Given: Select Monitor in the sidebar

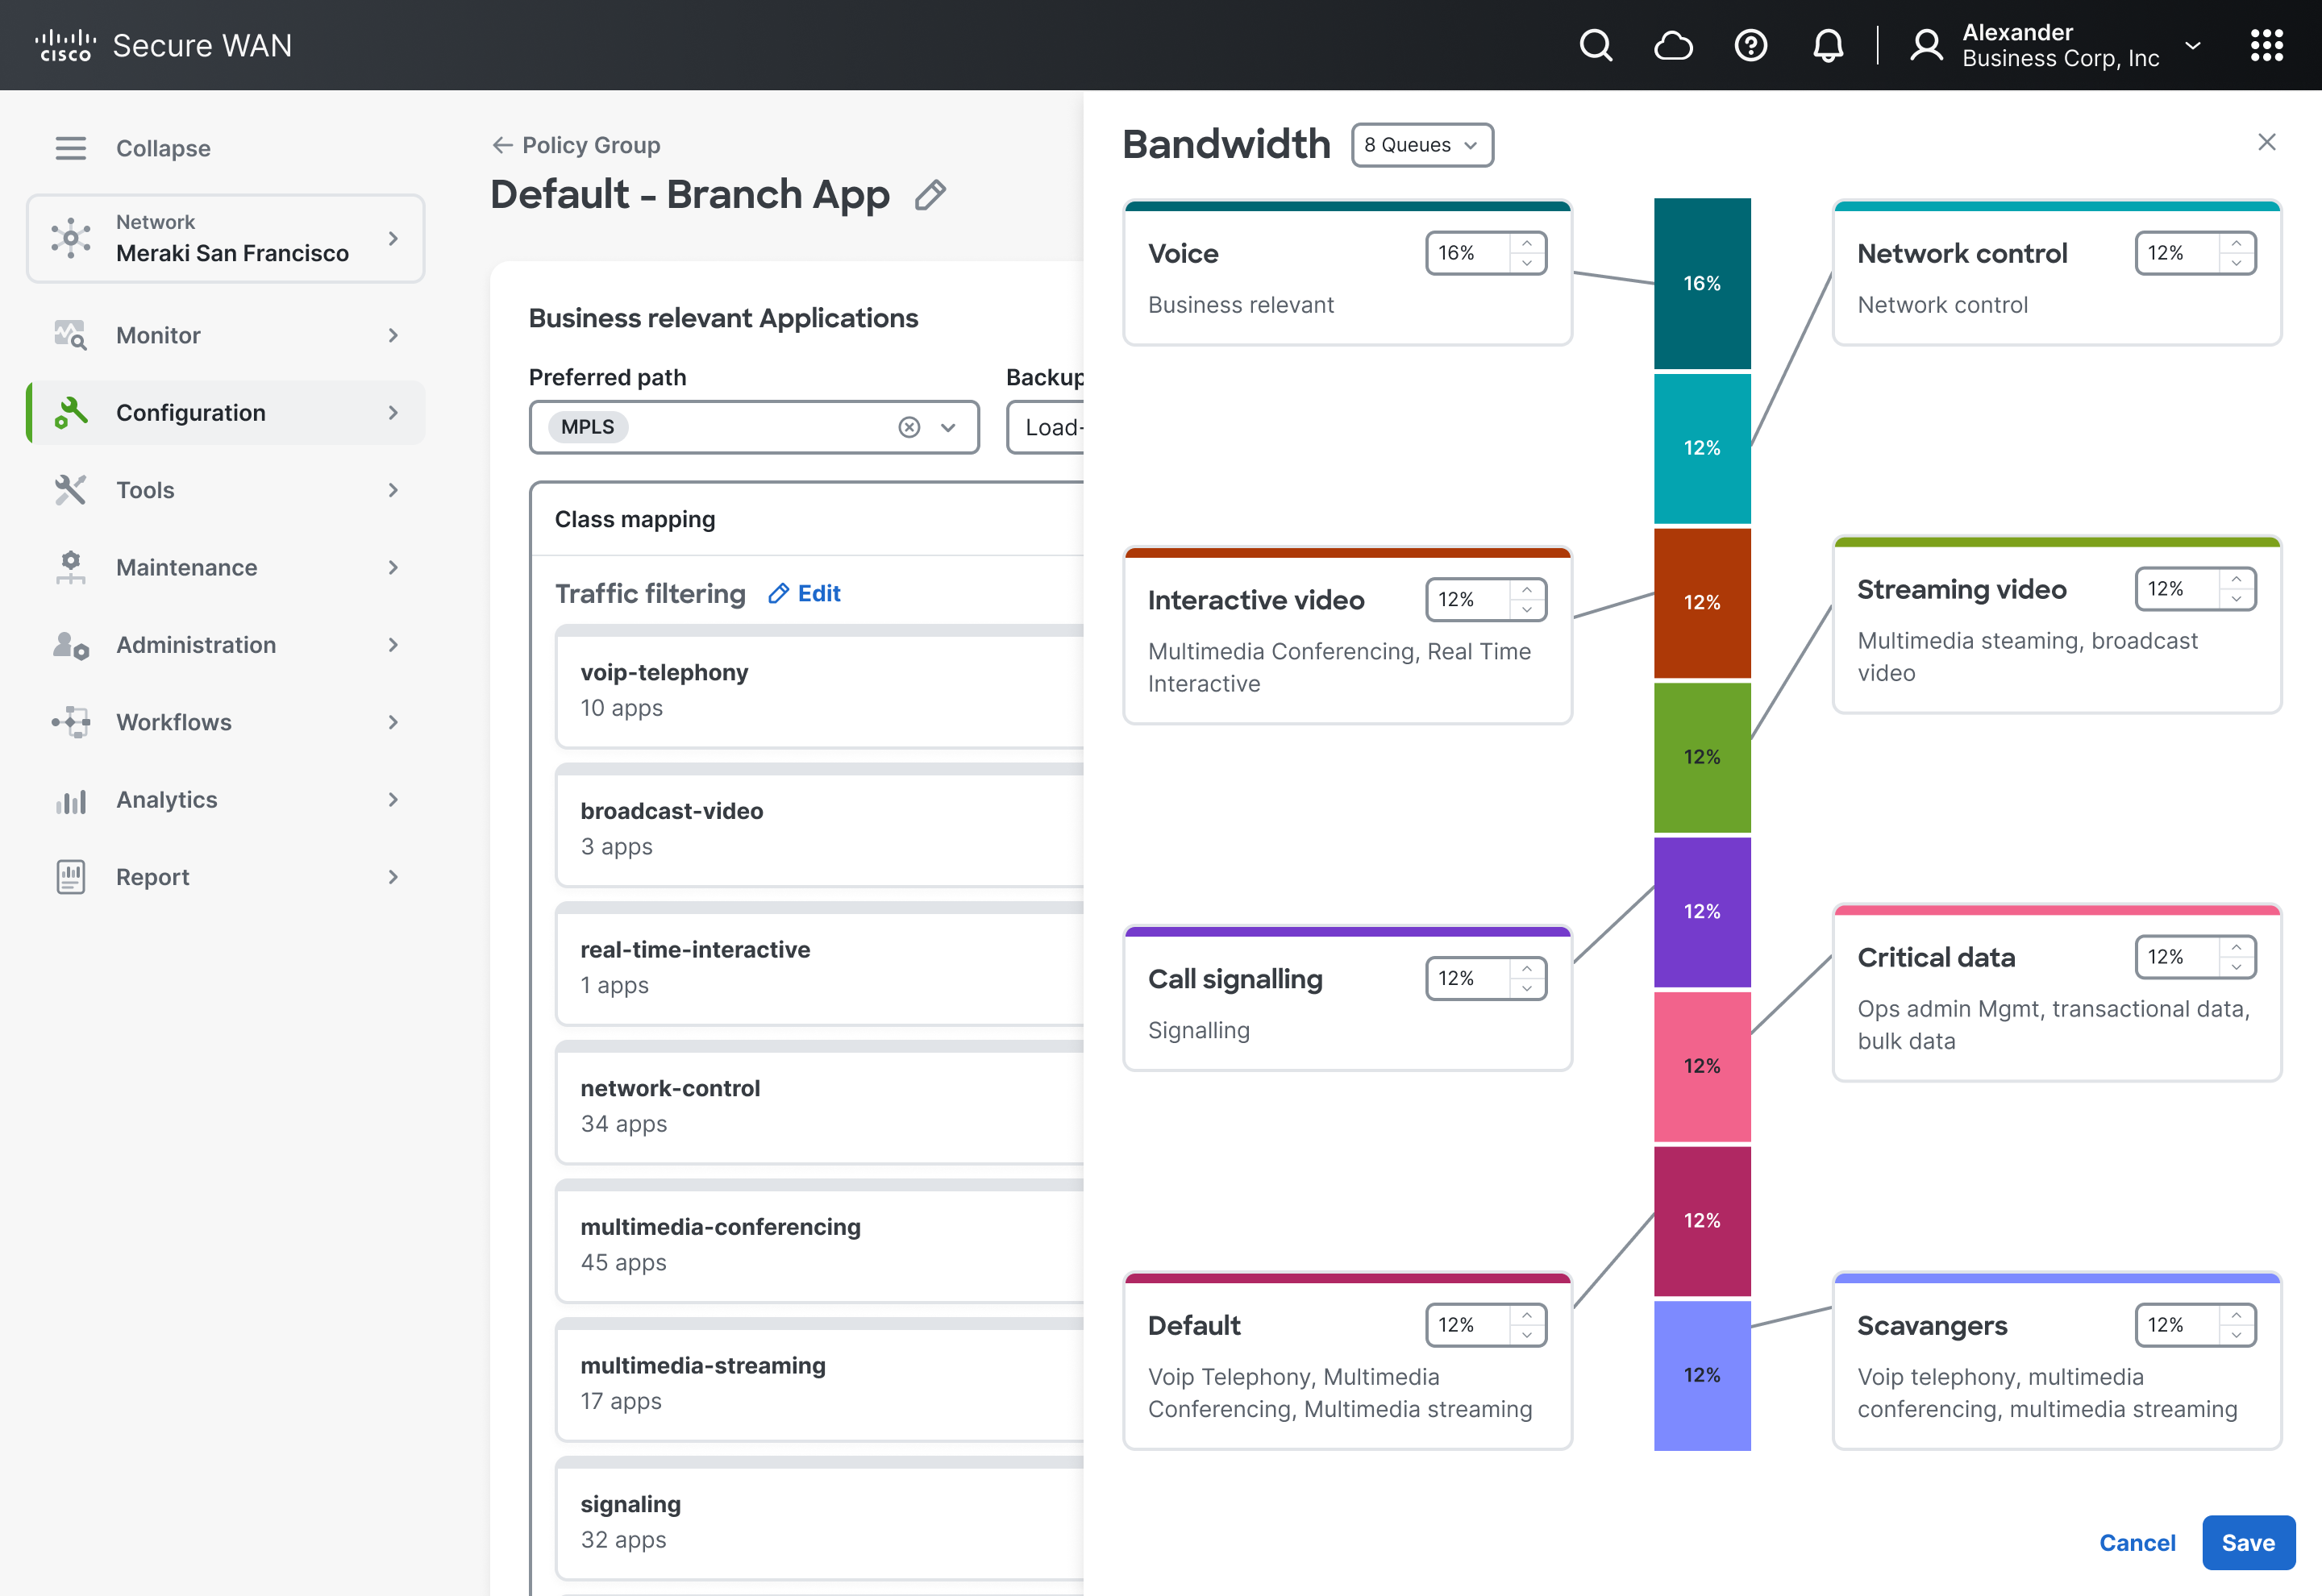Looking at the screenshot, I should coord(226,335).
